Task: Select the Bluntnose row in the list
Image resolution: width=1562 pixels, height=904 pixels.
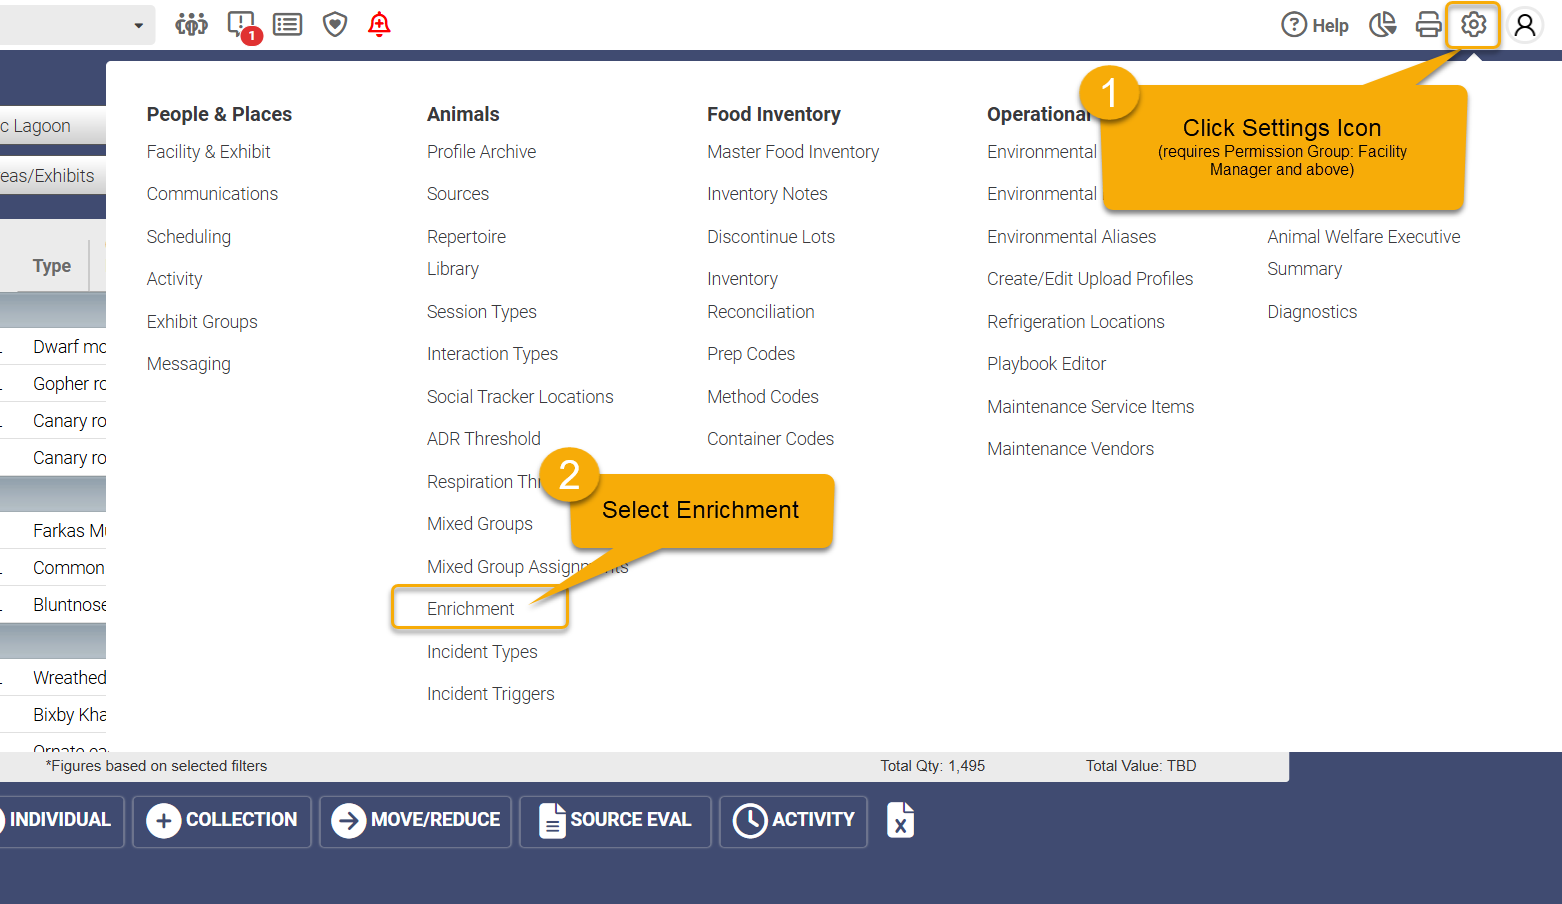Action: (x=53, y=605)
